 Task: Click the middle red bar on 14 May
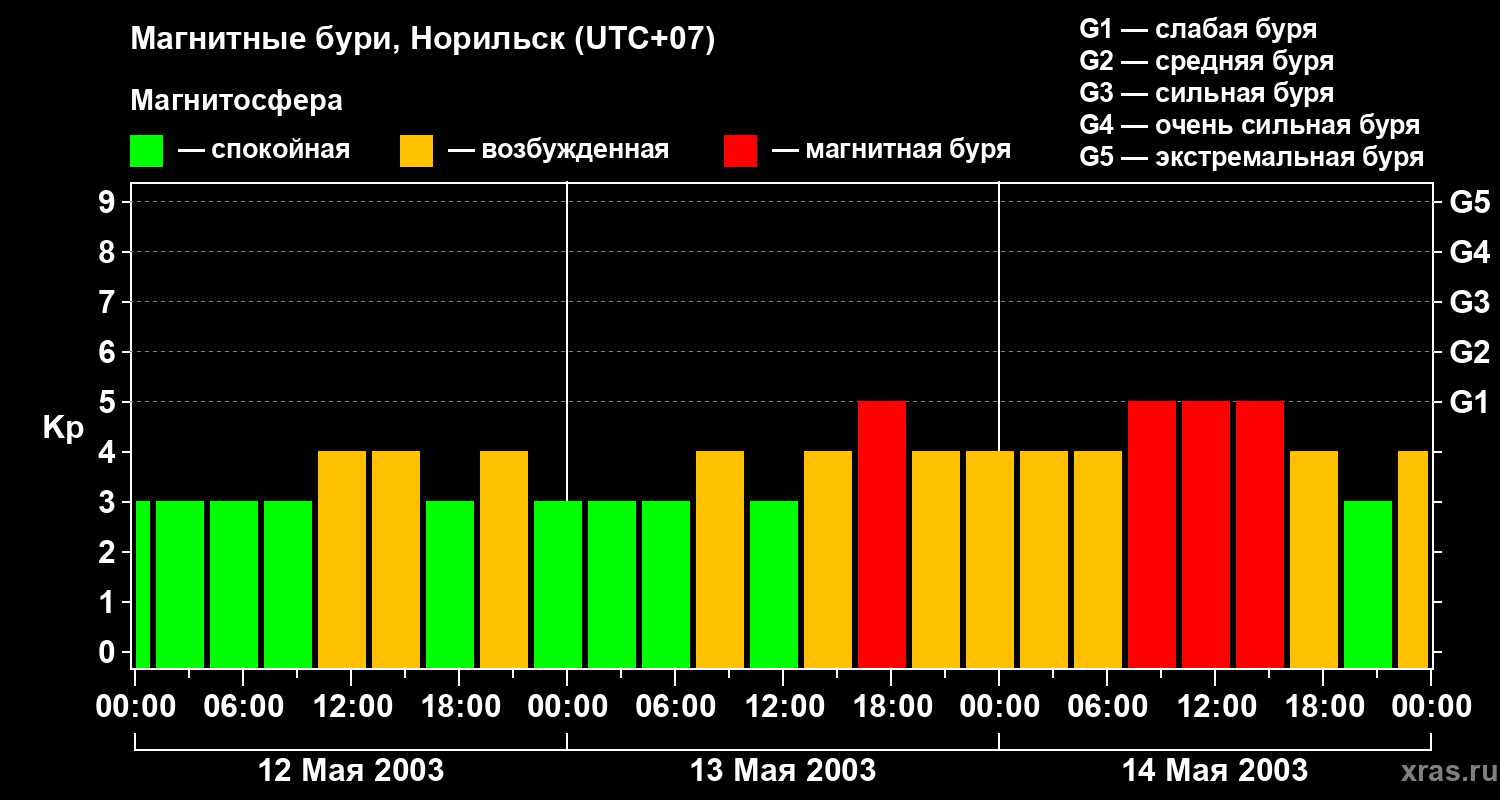[x=1206, y=534]
